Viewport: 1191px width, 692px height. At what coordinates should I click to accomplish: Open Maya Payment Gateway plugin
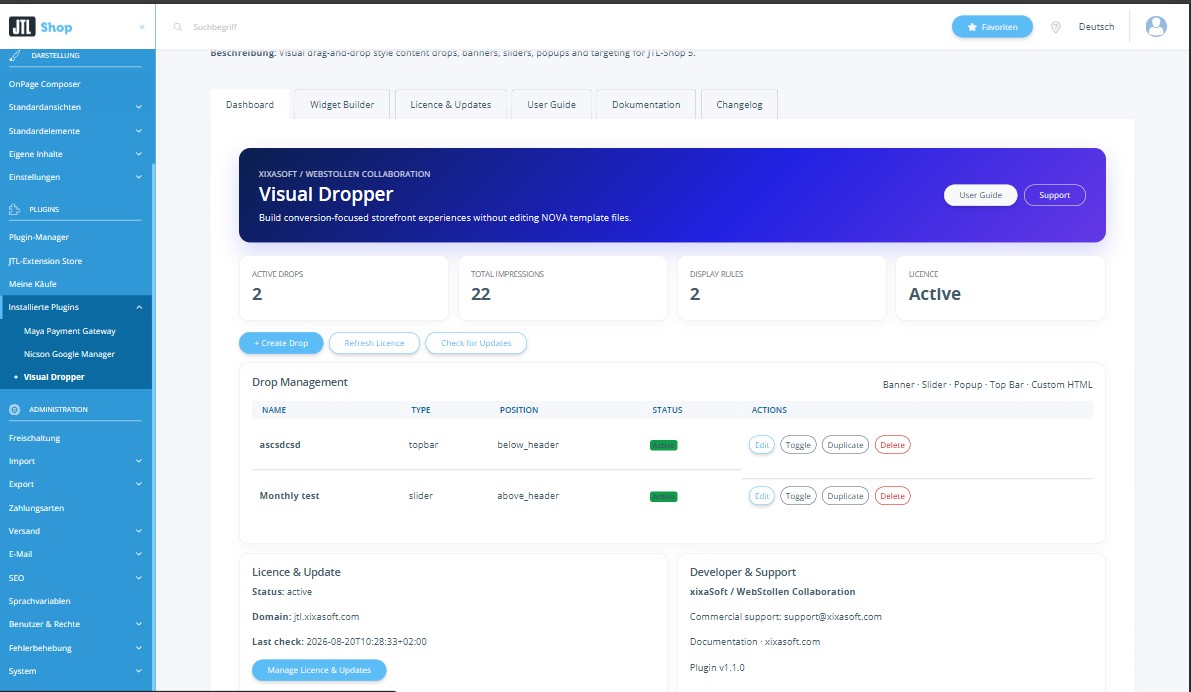(69, 331)
